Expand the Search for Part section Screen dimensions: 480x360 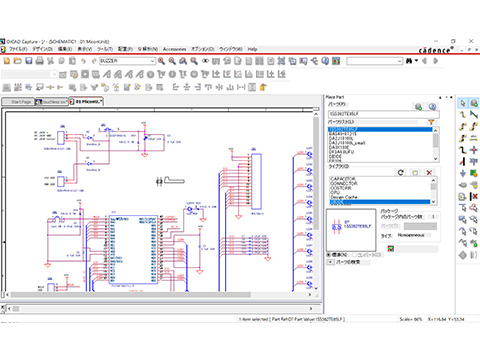(x=330, y=262)
